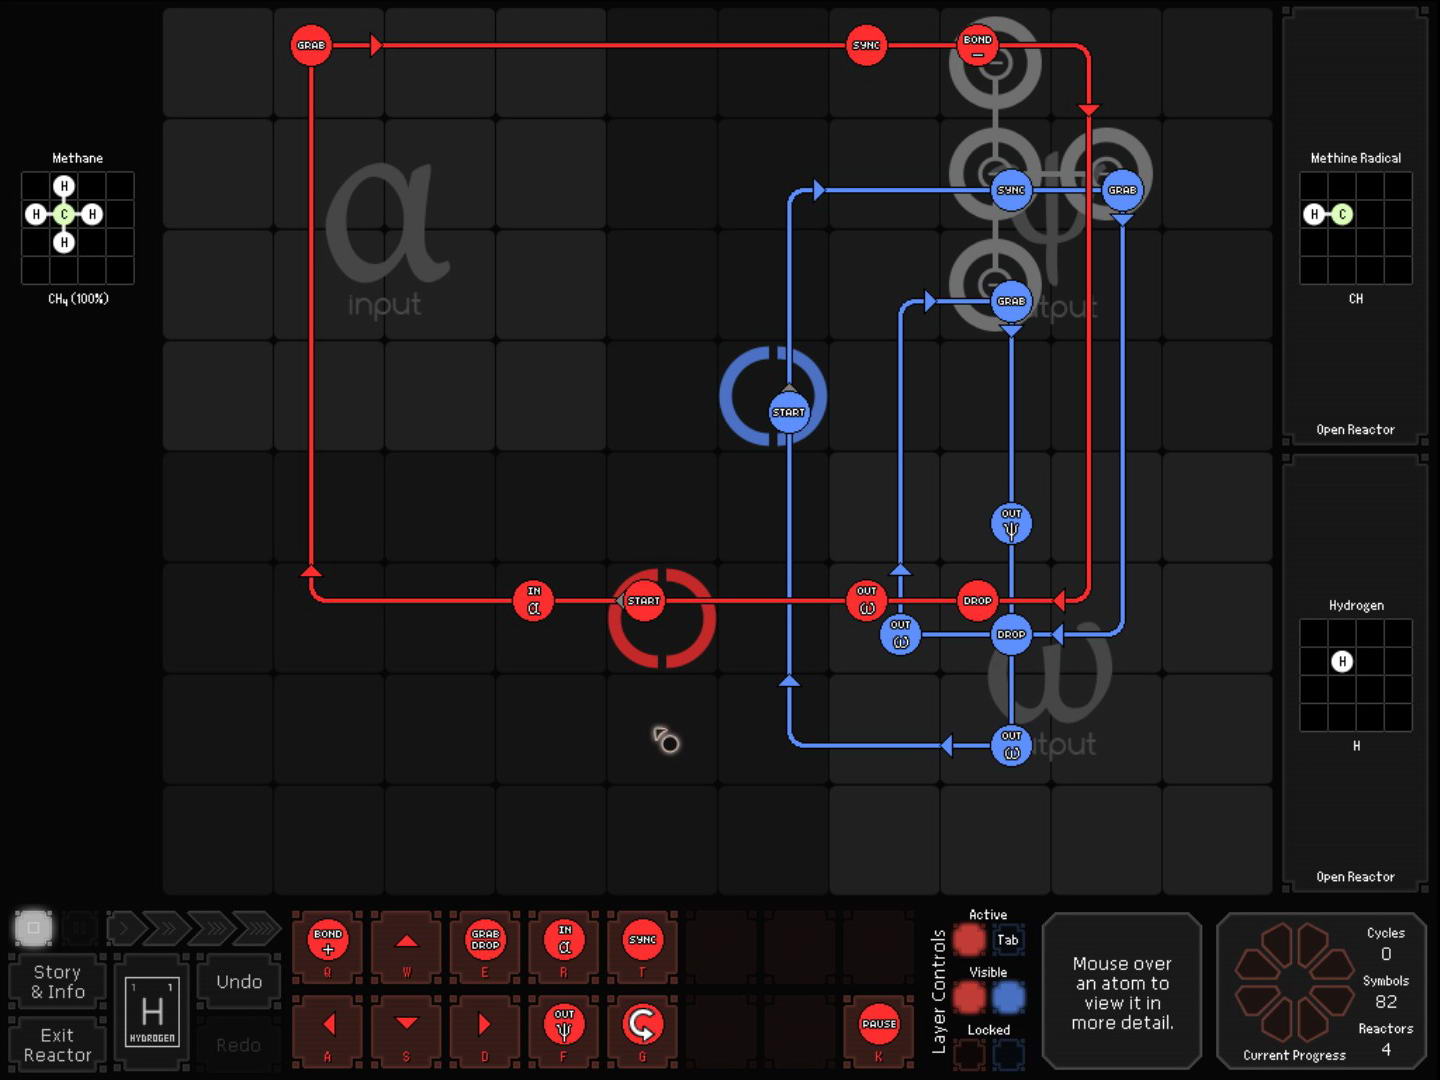Select the Out psi instruction tool
1440x1080 pixels.
pos(564,1025)
